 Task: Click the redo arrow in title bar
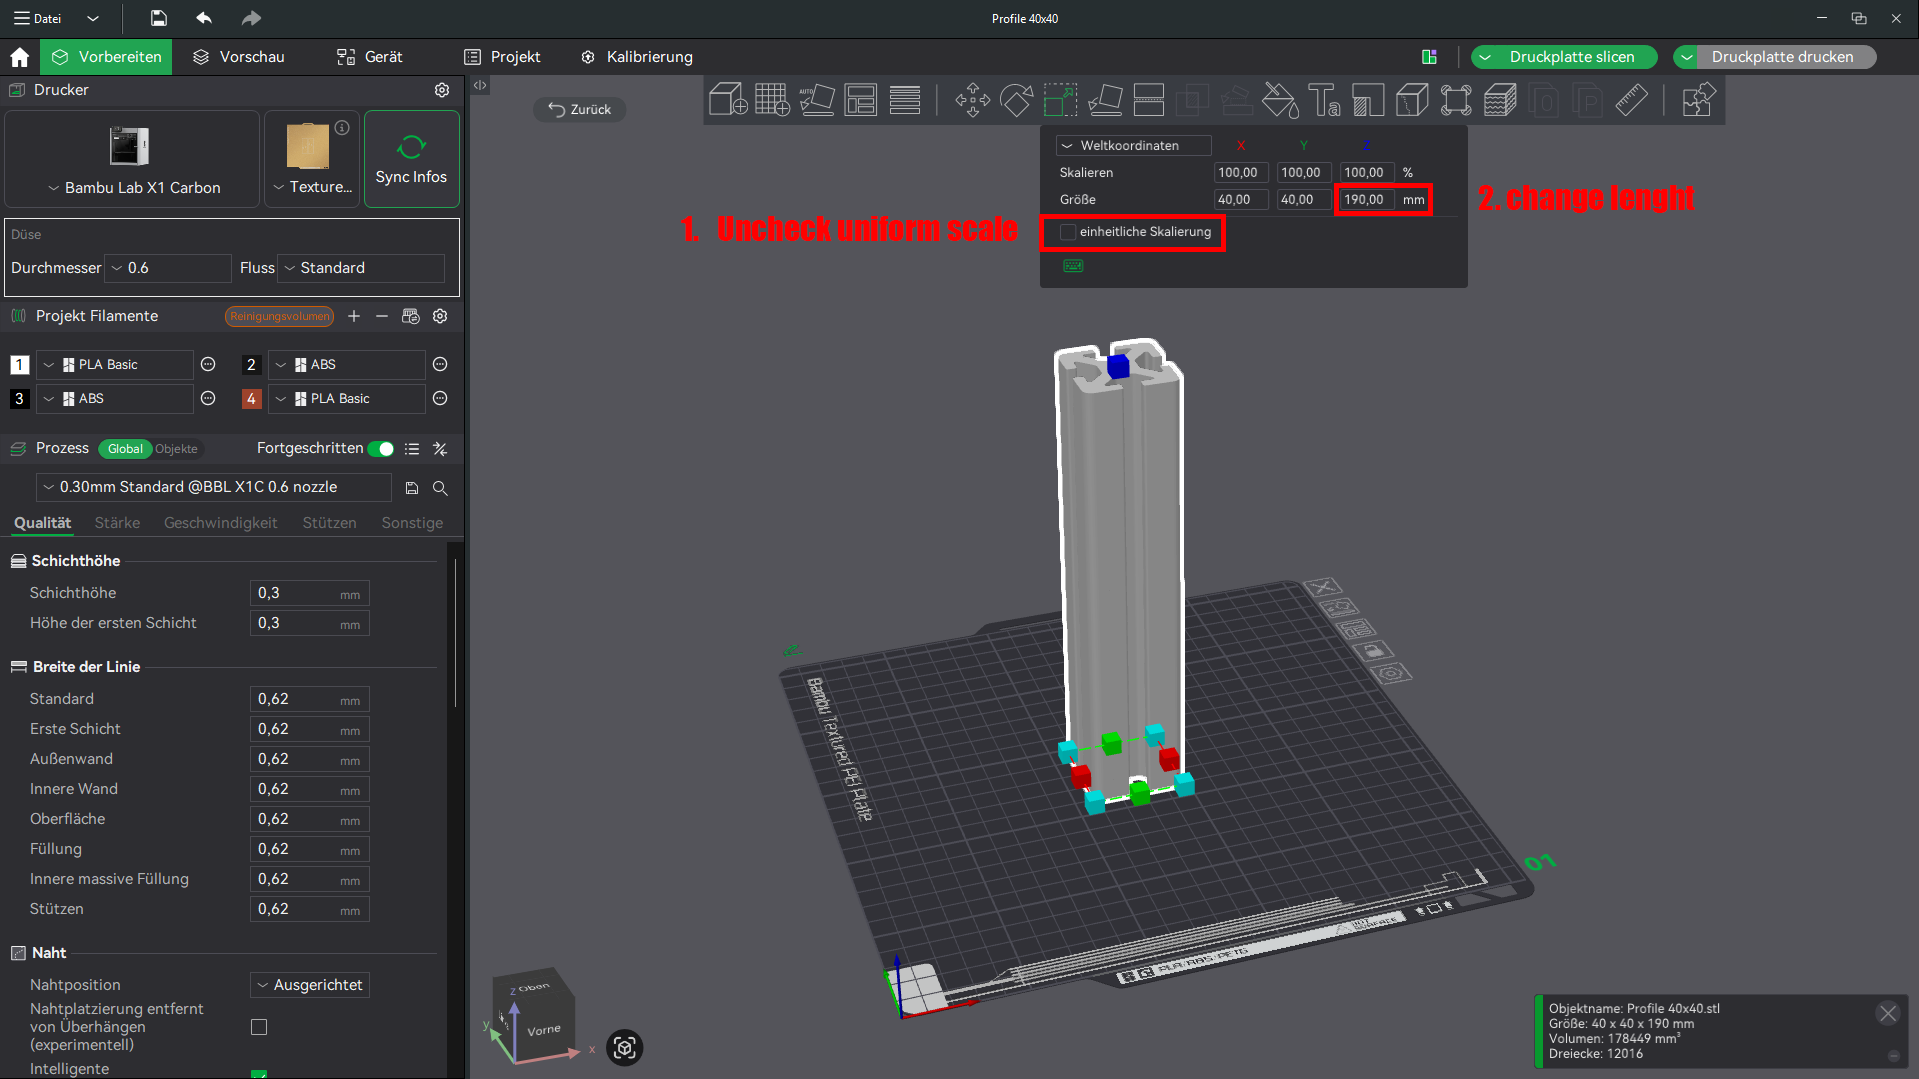(x=251, y=18)
